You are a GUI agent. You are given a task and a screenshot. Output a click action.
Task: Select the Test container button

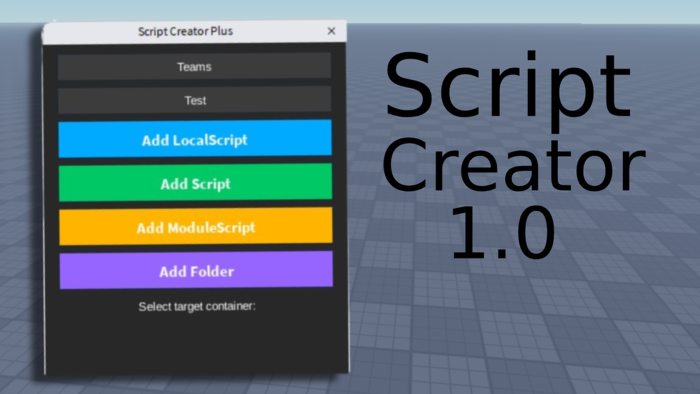[195, 100]
